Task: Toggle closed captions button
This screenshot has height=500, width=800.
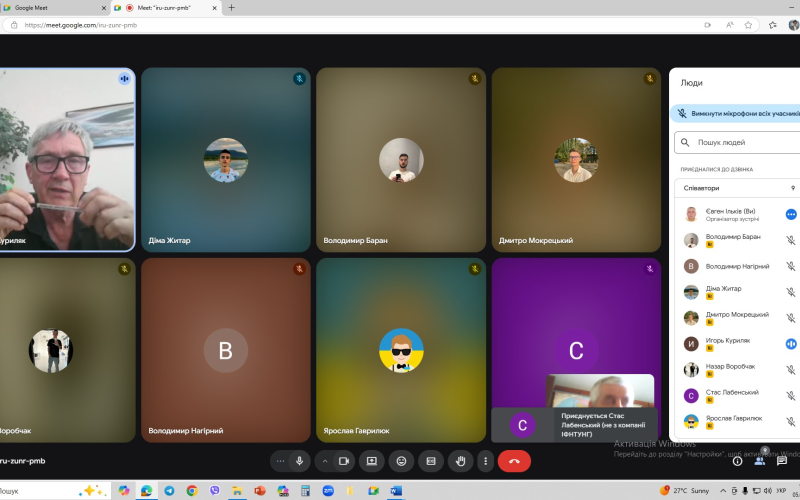Action: click(x=431, y=461)
